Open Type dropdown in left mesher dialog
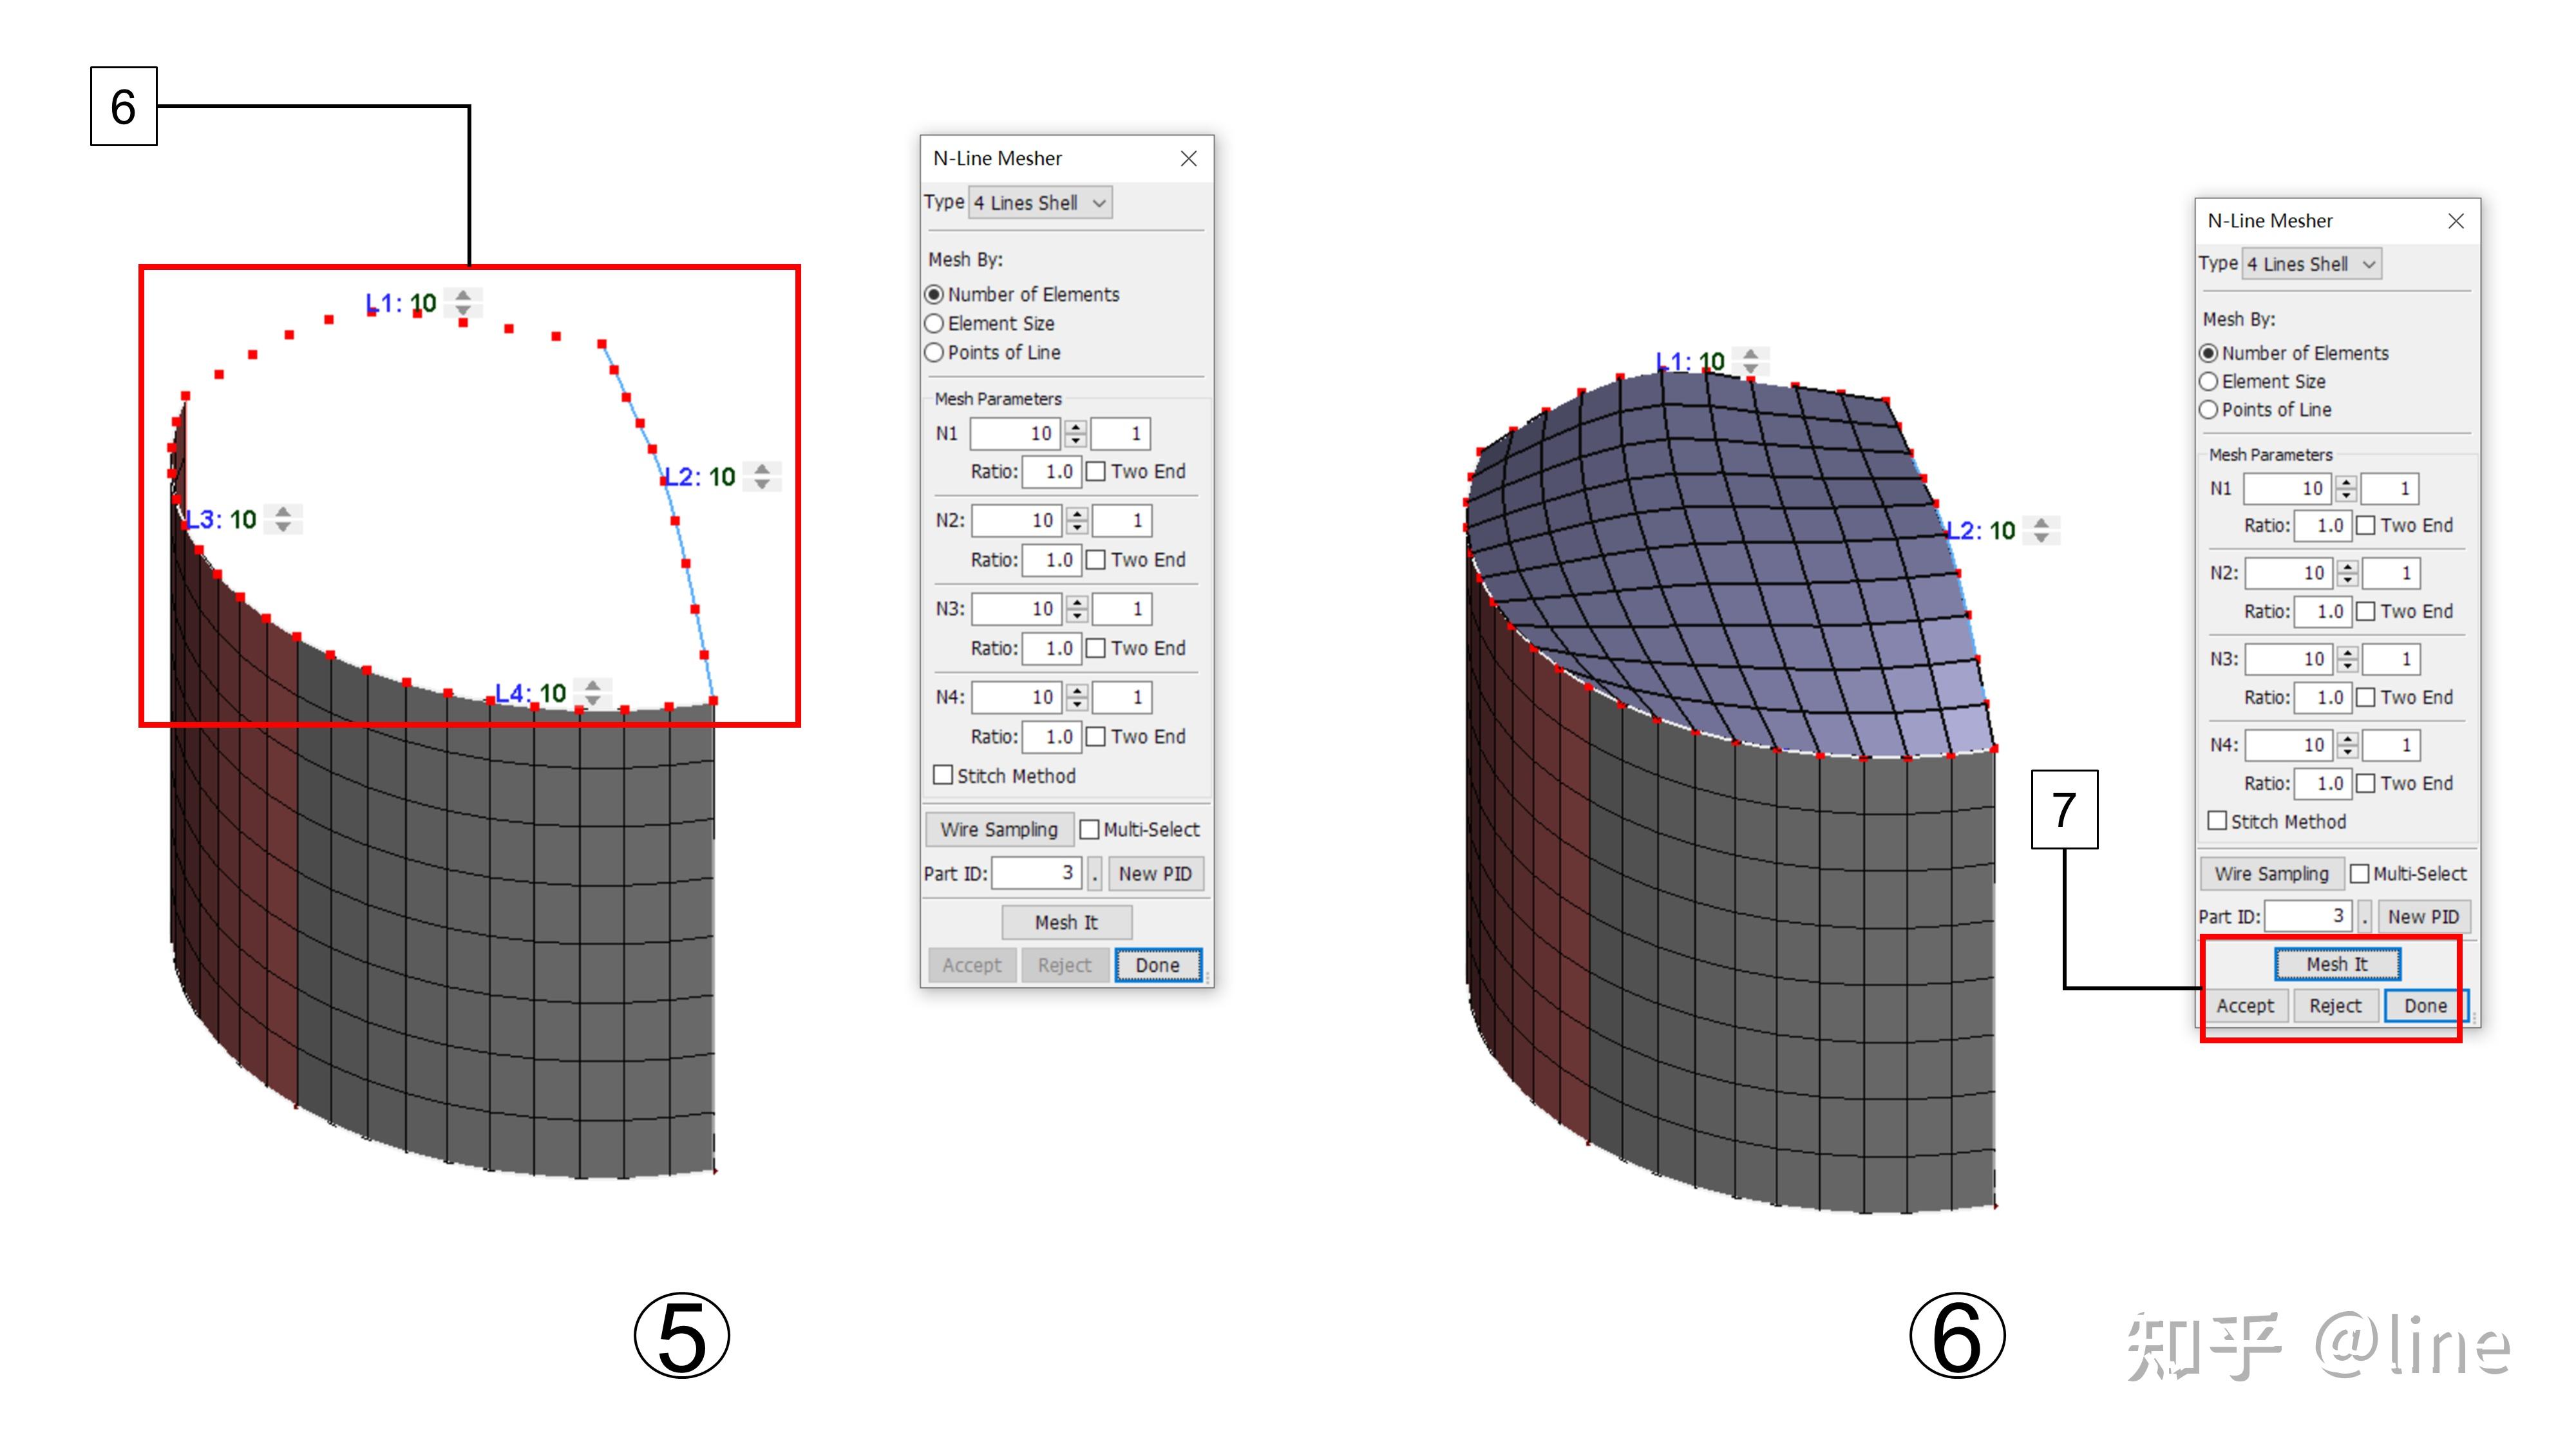The height and width of the screenshot is (1449, 2576). (x=1040, y=203)
